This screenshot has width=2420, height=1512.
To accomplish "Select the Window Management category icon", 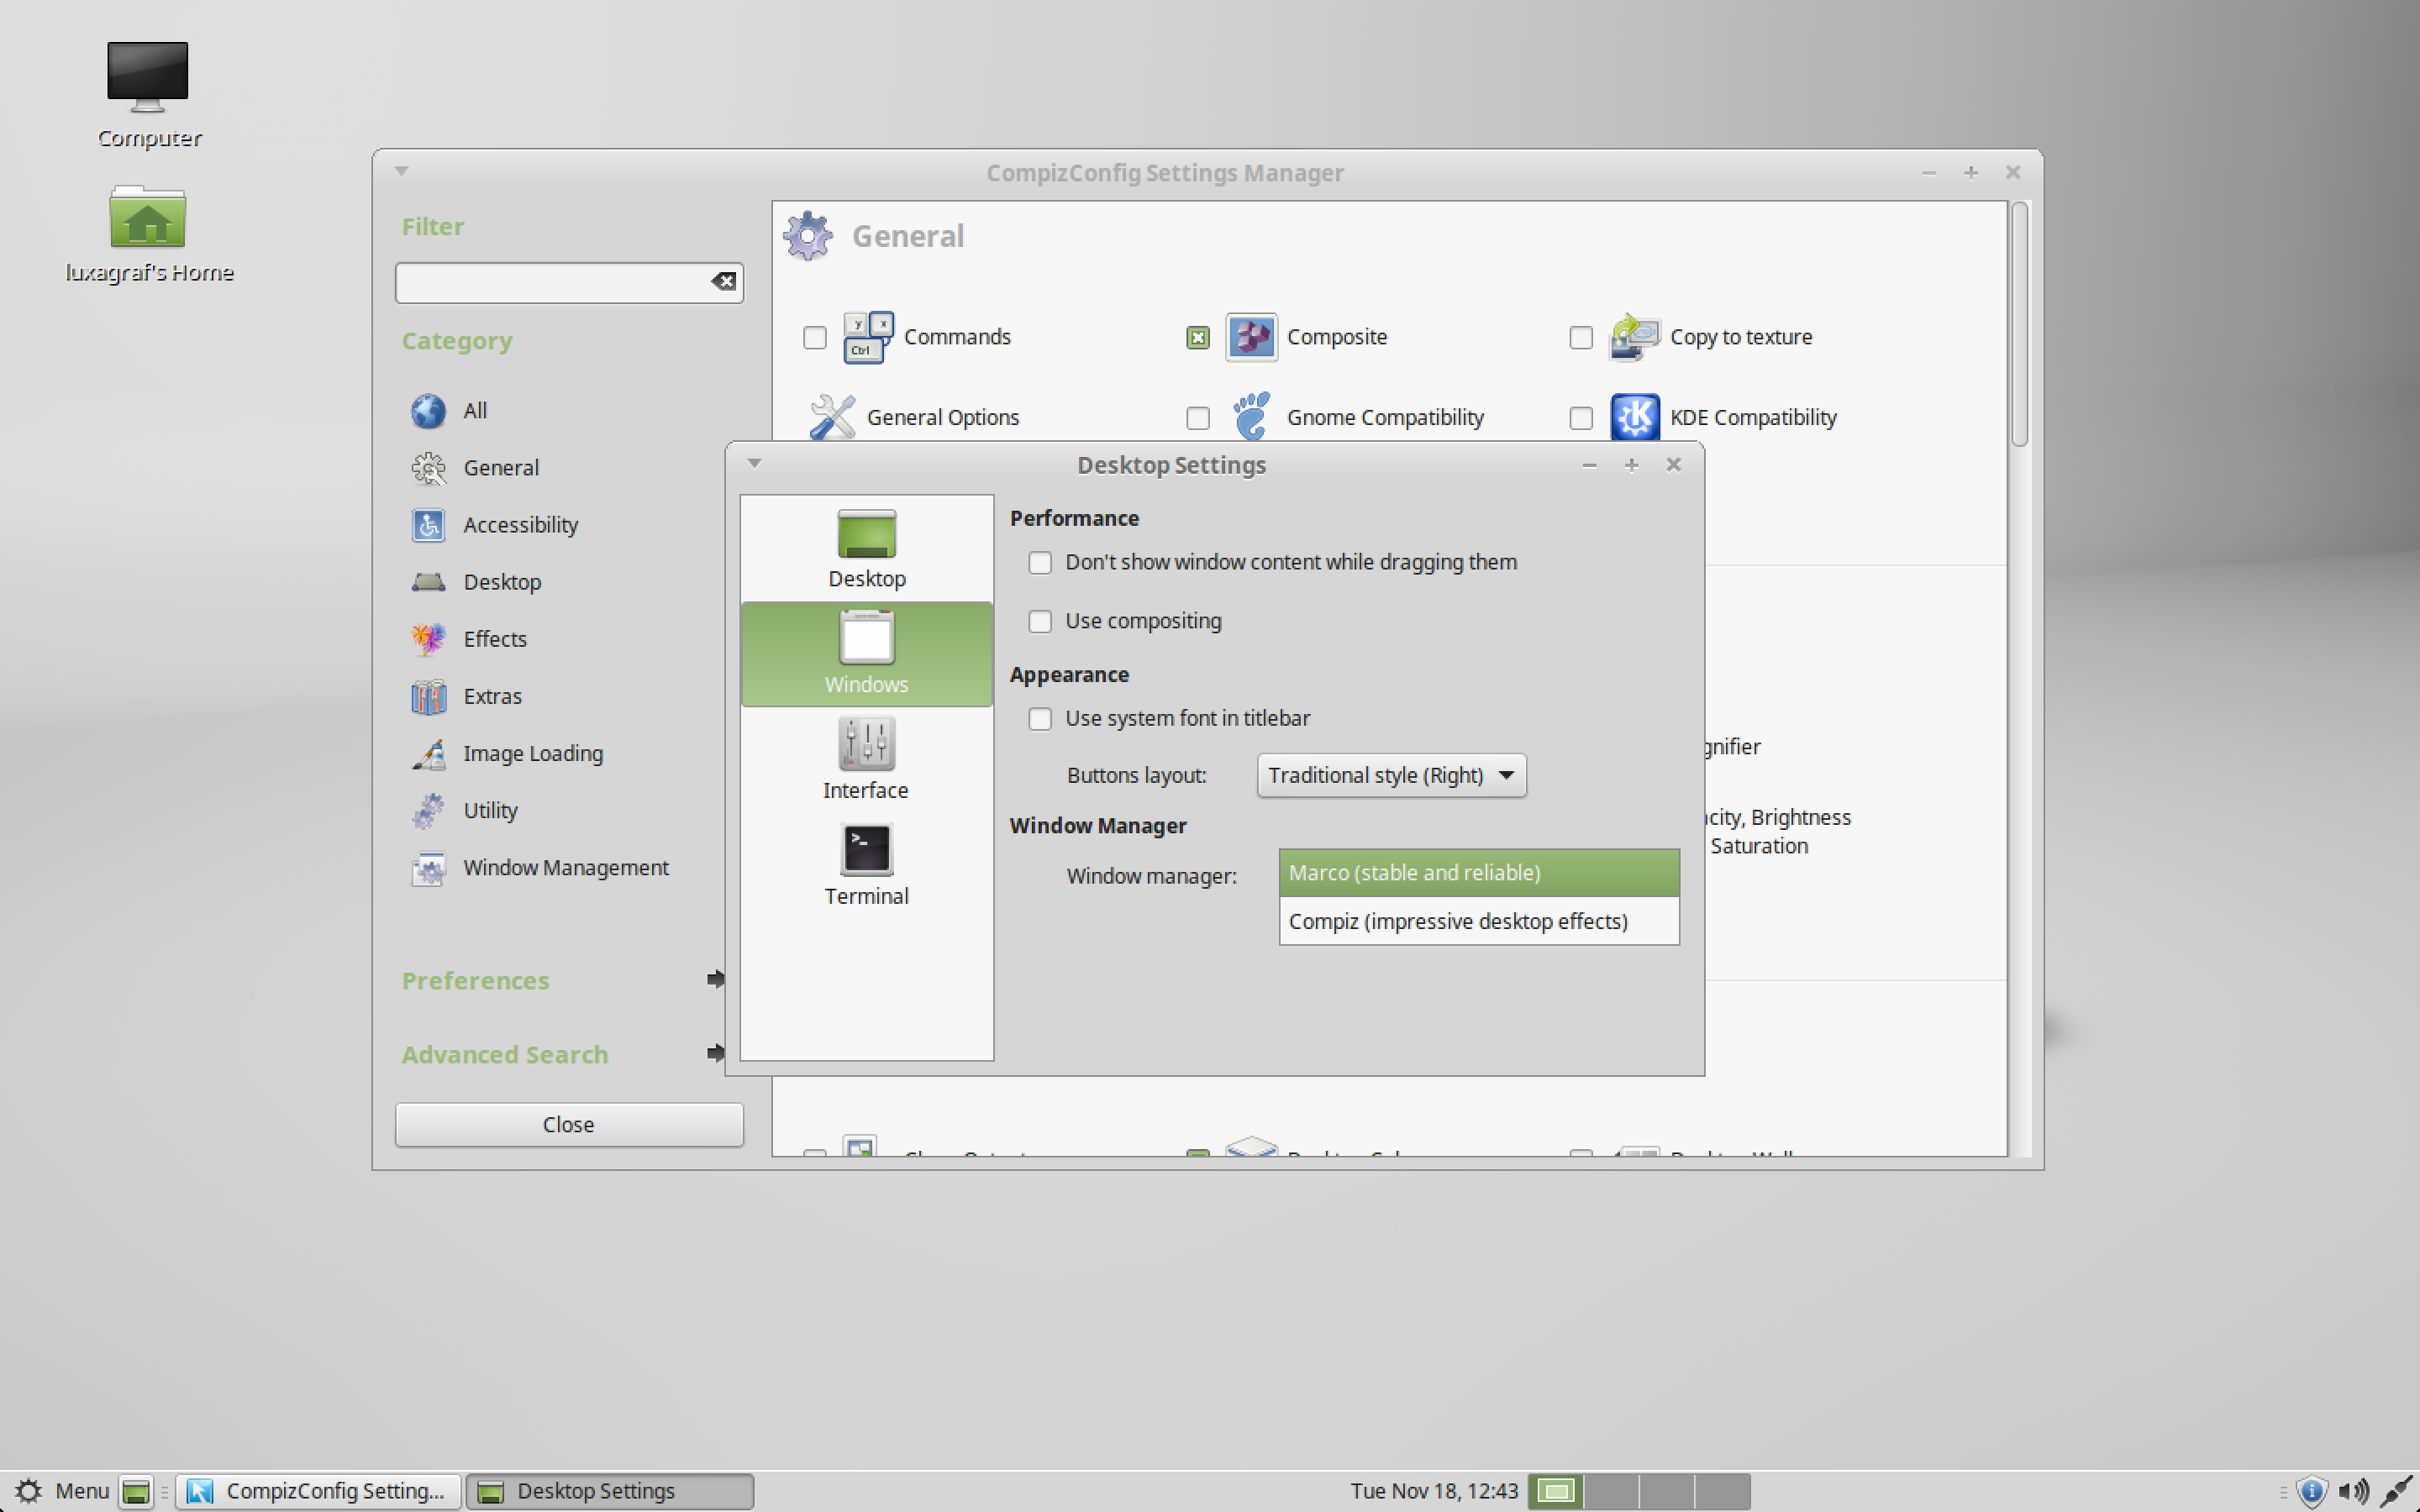I will pyautogui.click(x=428, y=868).
